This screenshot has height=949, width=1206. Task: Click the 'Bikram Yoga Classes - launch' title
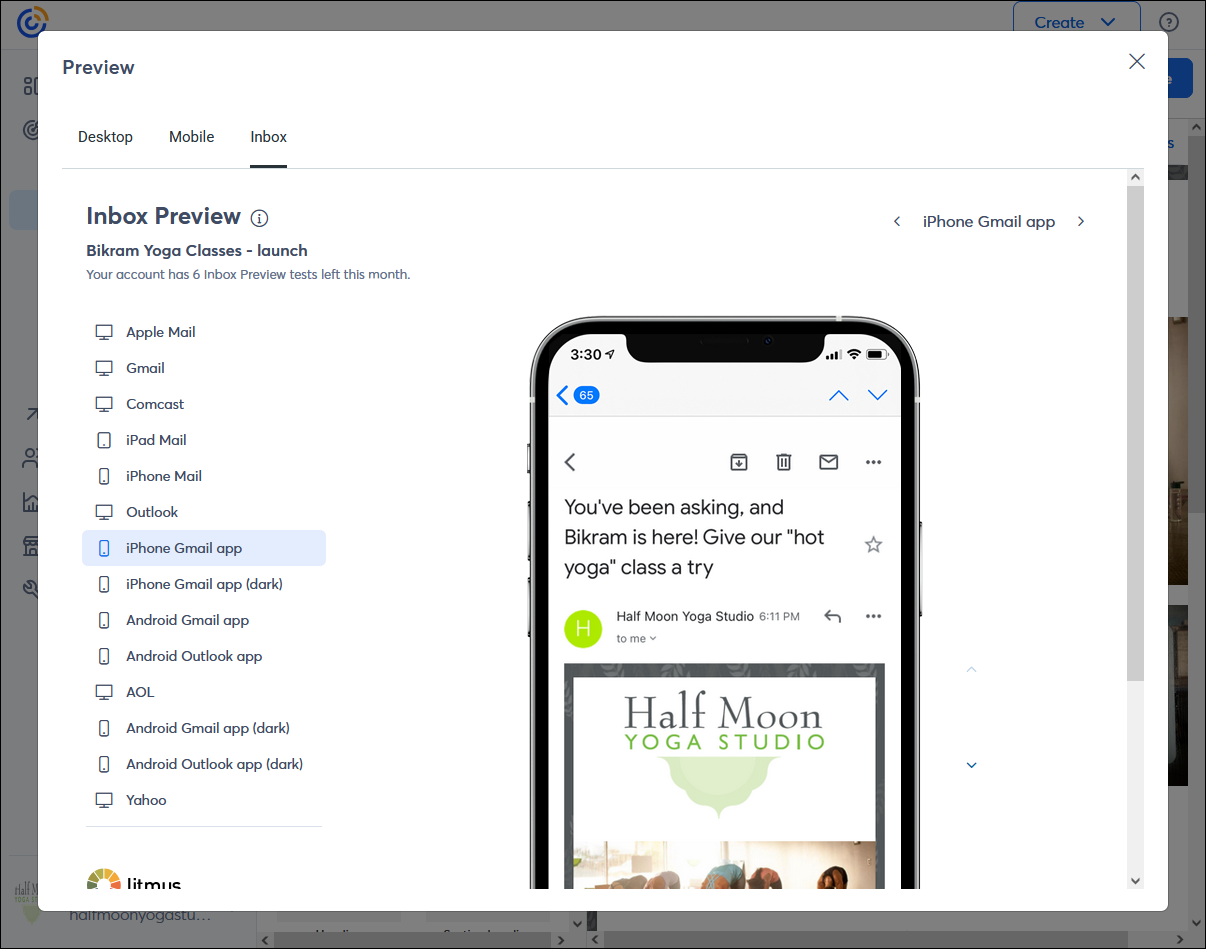coord(197,251)
